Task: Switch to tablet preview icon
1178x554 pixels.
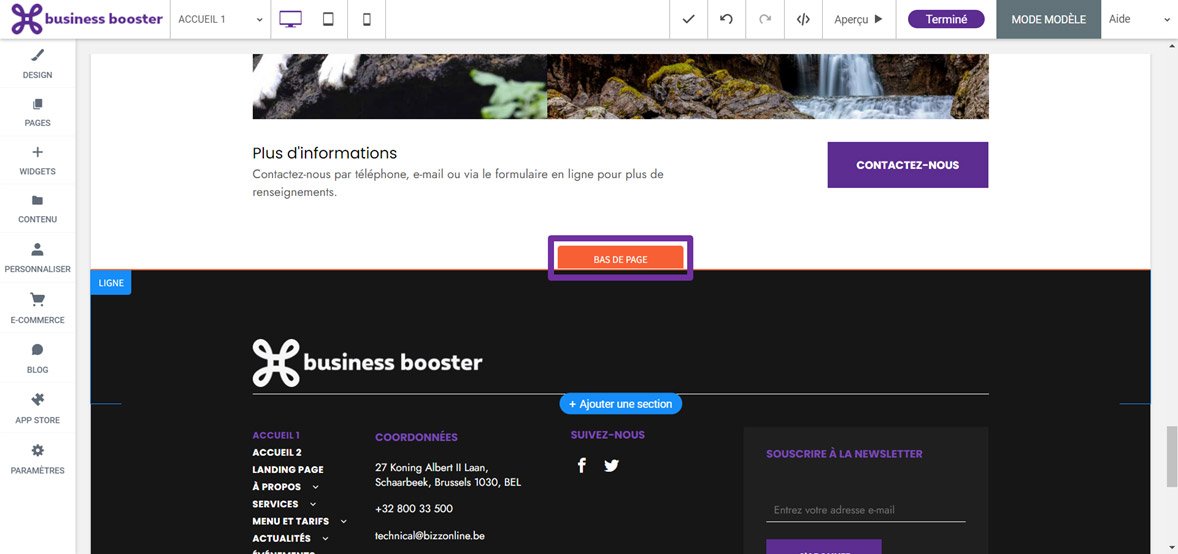Action: tap(328, 19)
